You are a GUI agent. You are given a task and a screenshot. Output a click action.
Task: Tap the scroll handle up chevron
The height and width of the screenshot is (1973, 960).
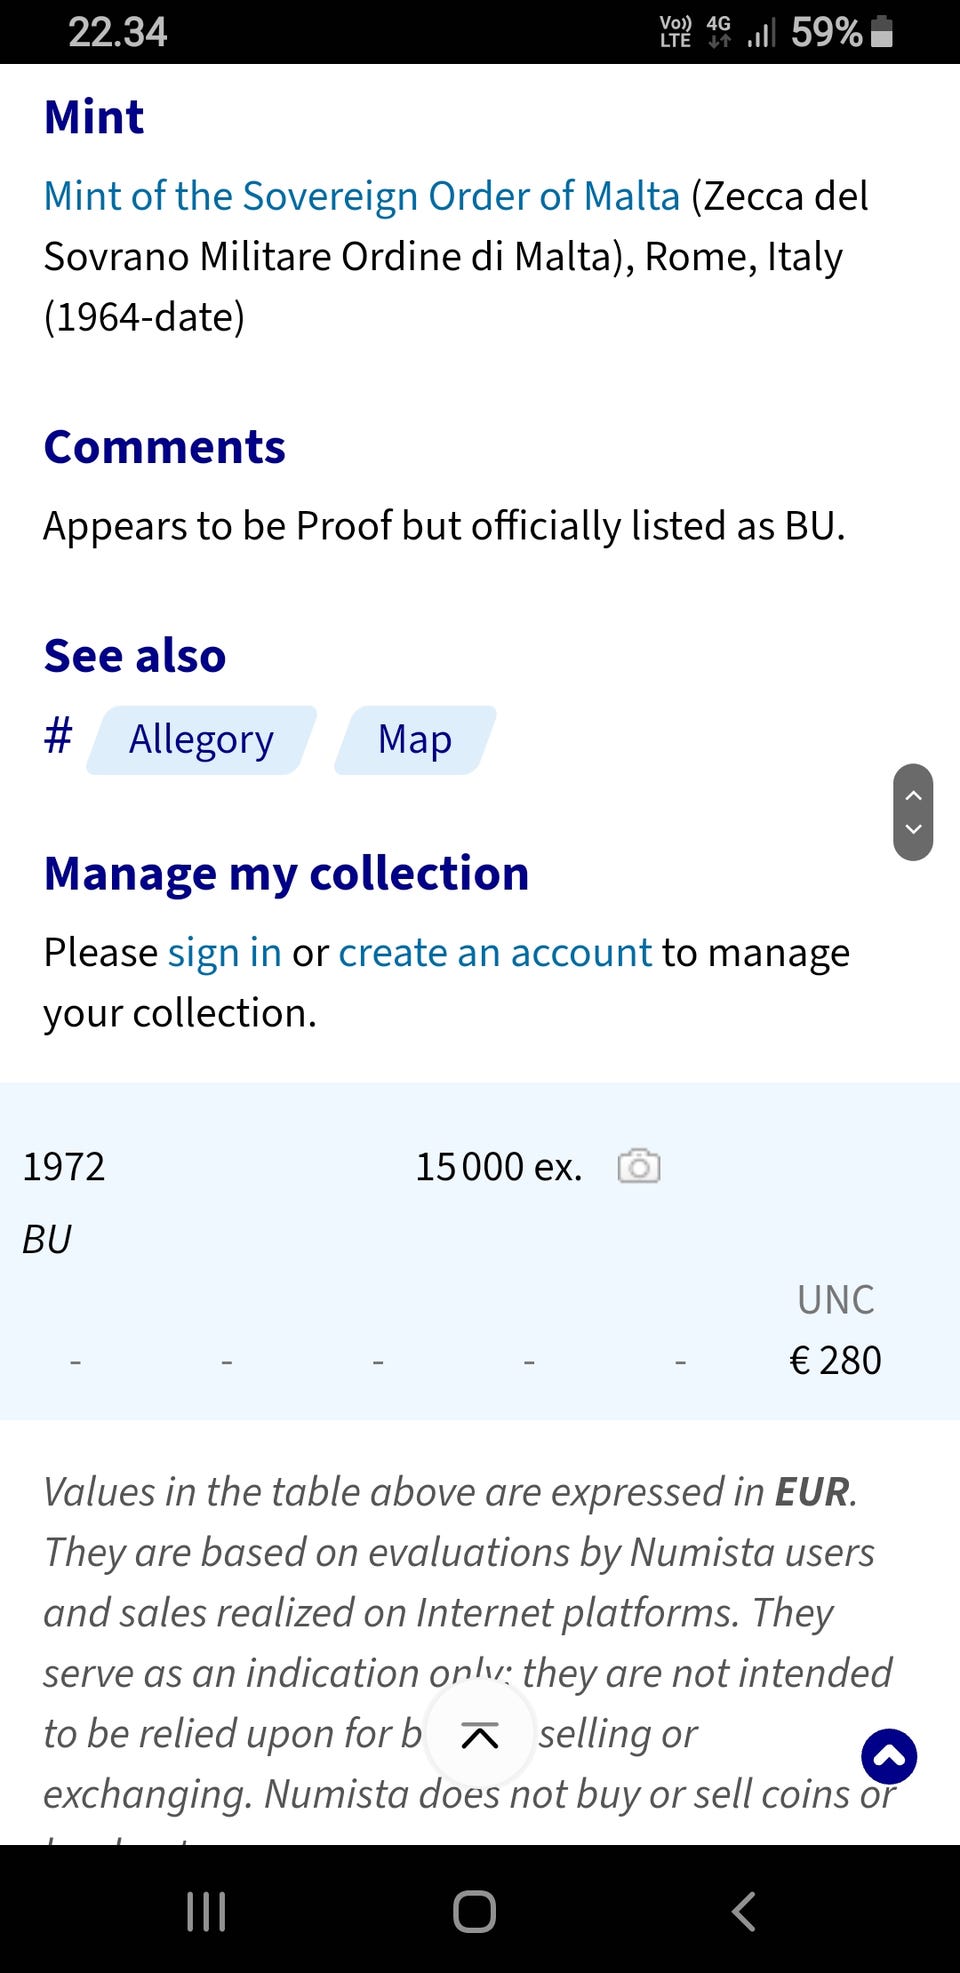point(913,795)
